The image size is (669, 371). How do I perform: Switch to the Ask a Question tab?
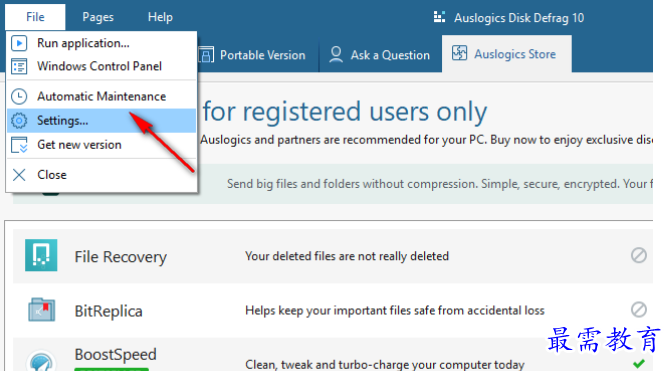380,55
